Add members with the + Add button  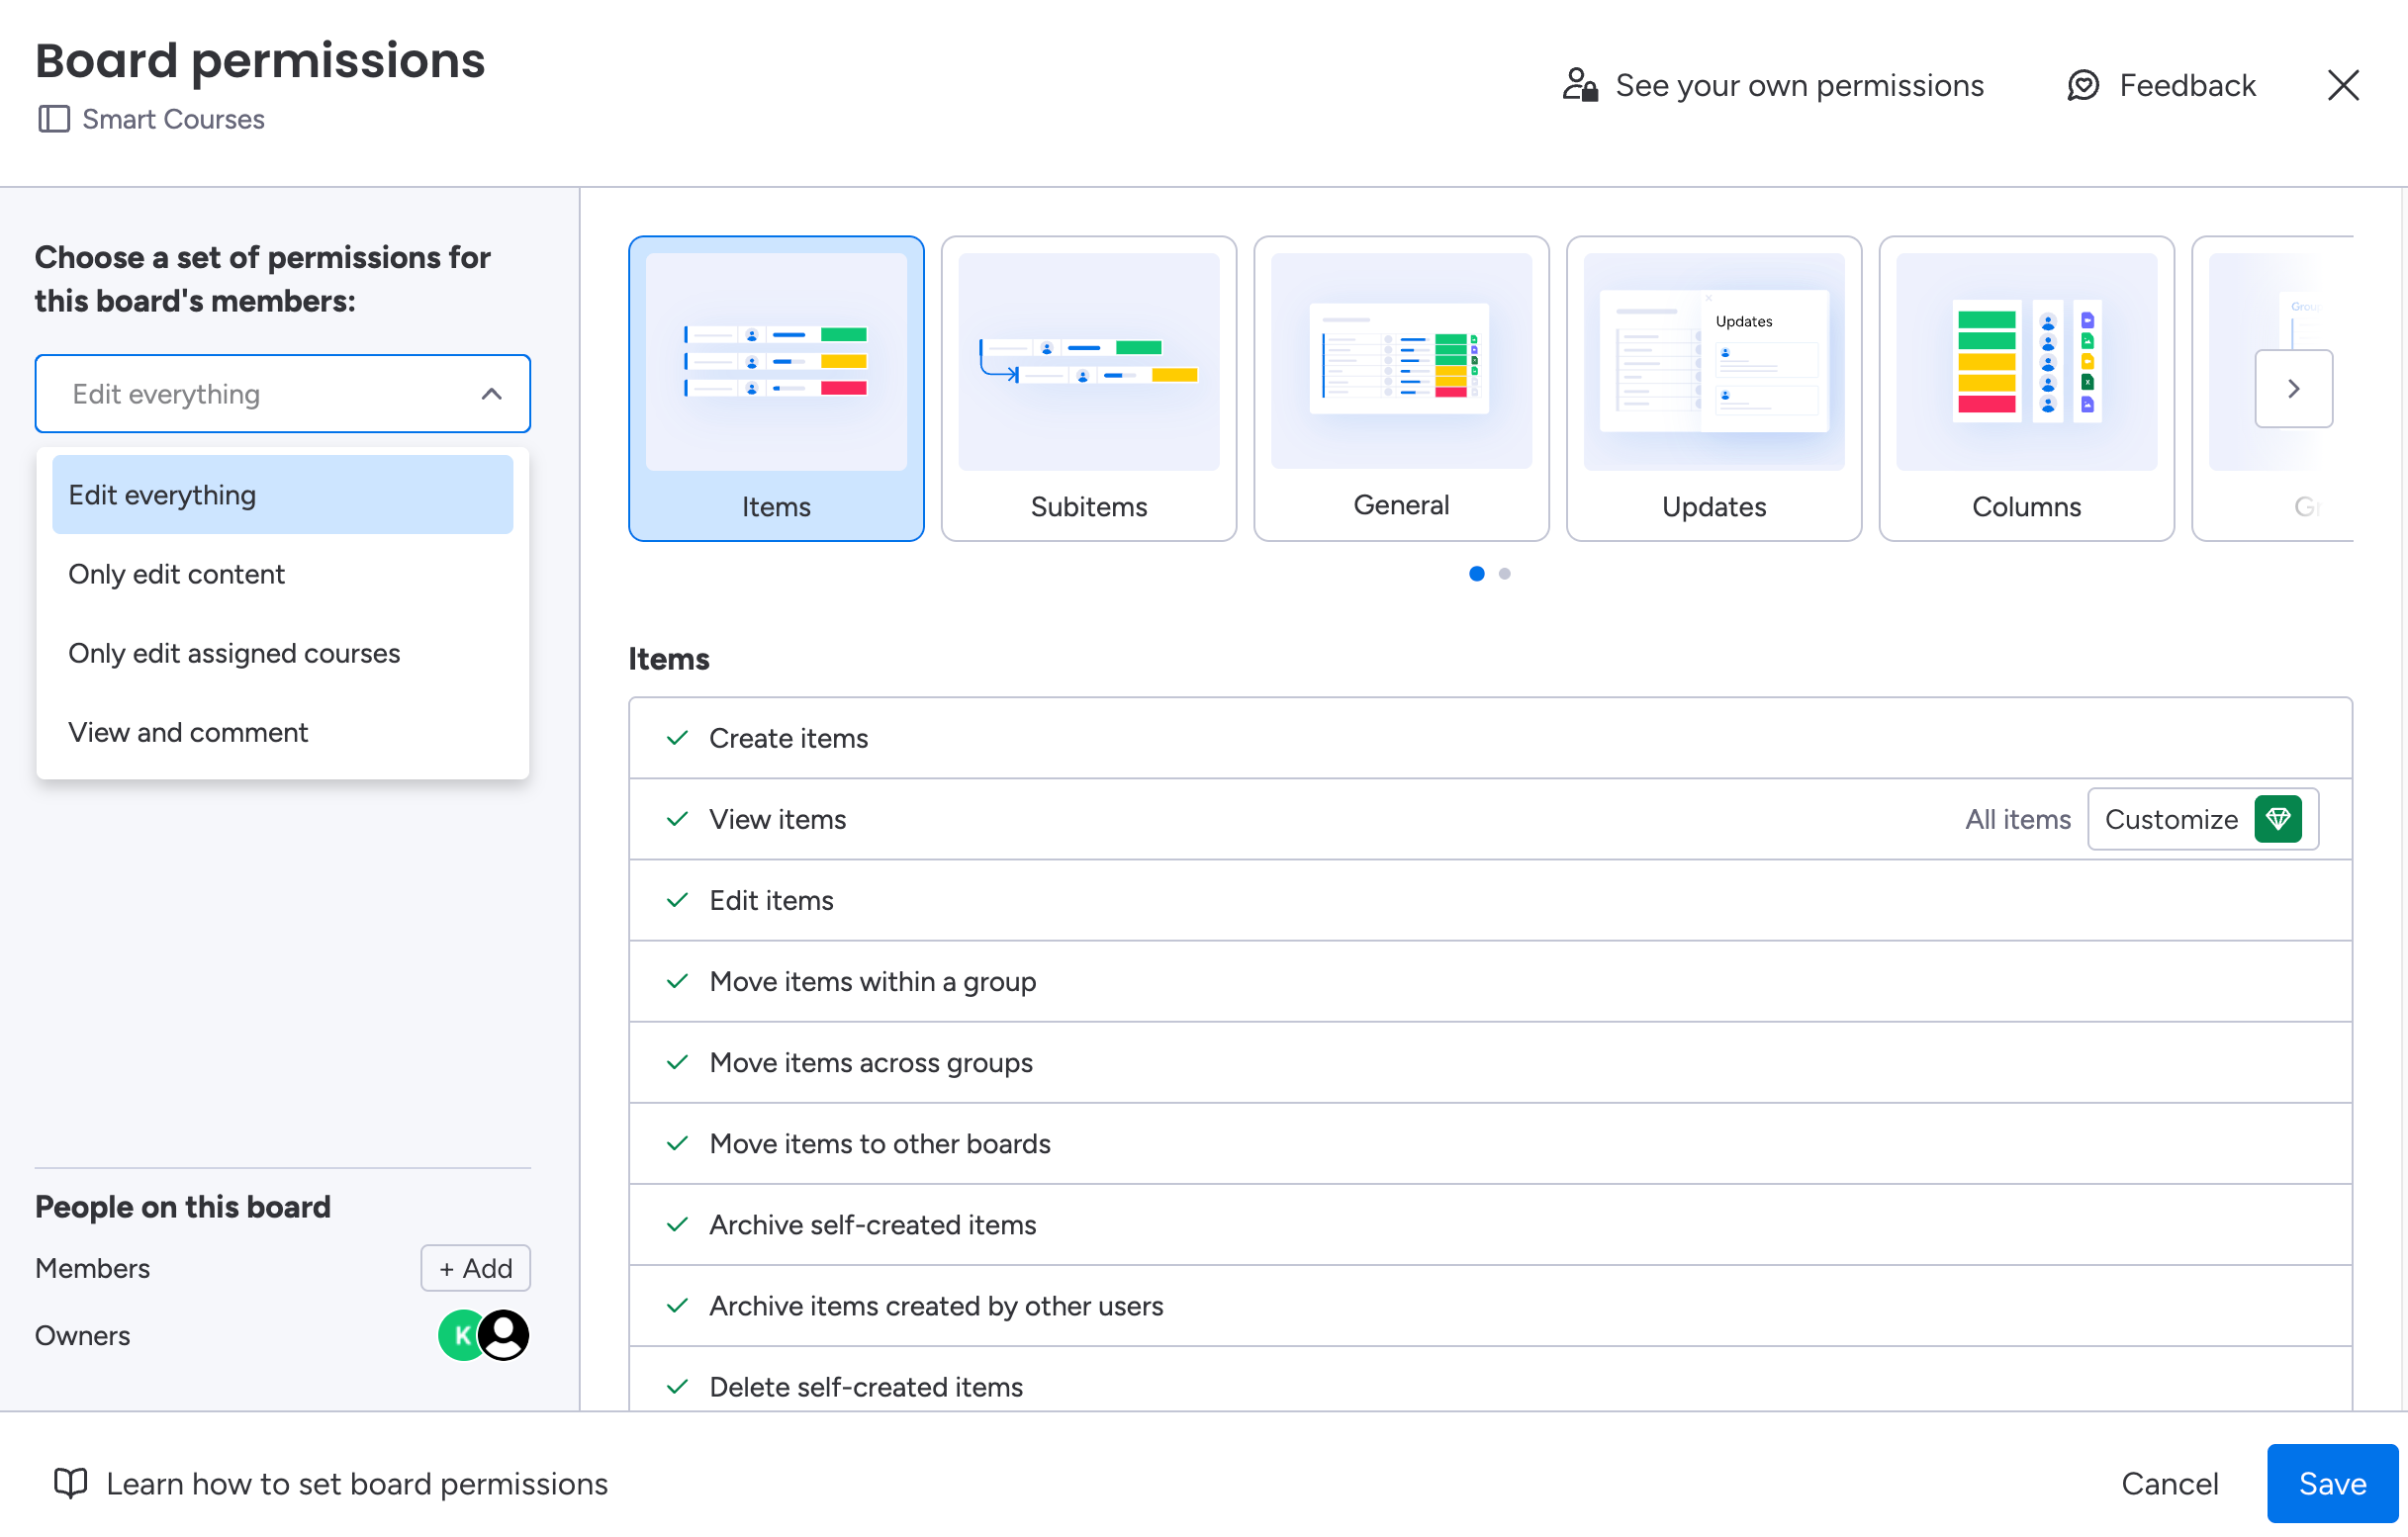pos(475,1268)
